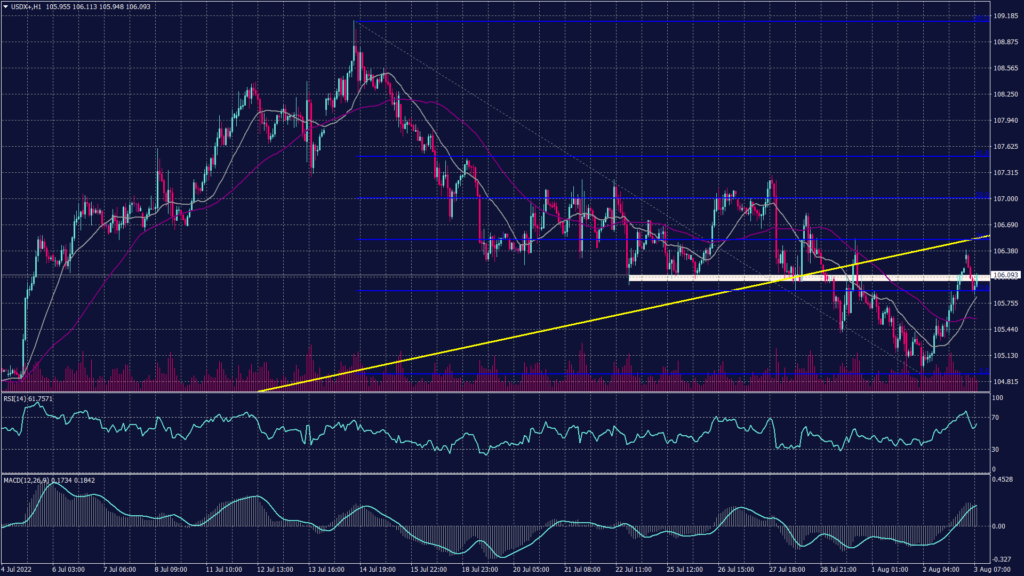The image size is (1024, 576).
Task: Click the MACD 0.00 scale label
Action: point(1000,525)
